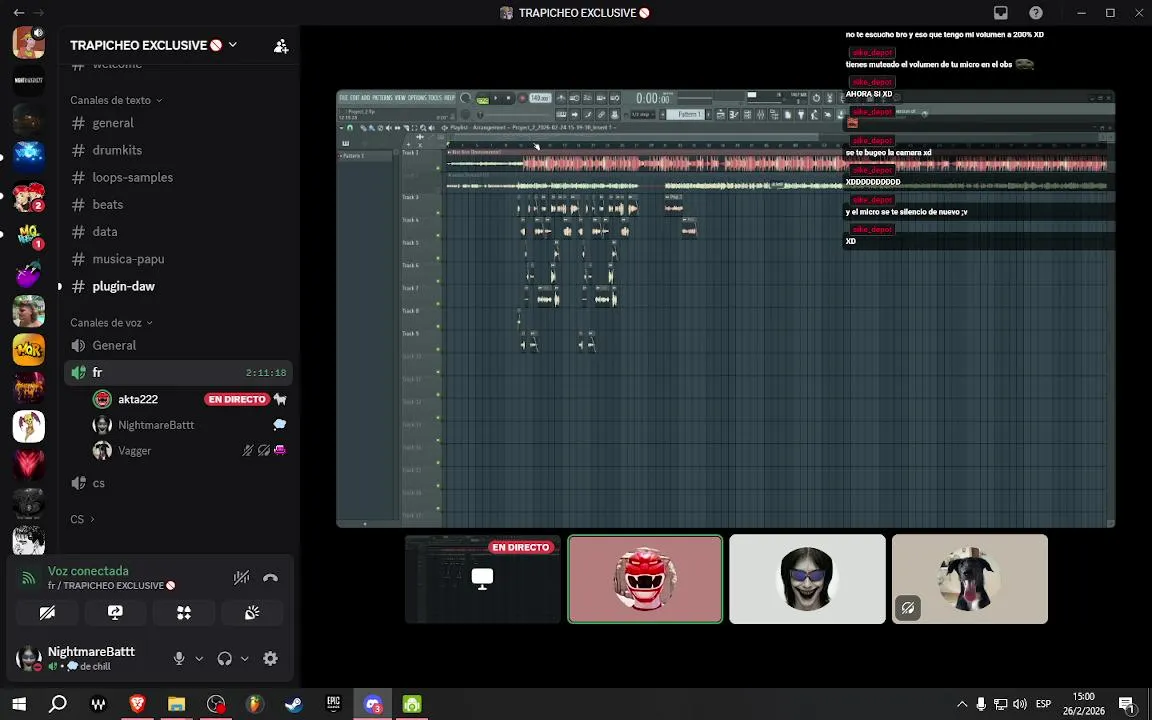Image resolution: width=1152 pixels, height=720 pixels.
Task: Toggle camera on with the crossed camera button
Action: [x=47, y=613]
